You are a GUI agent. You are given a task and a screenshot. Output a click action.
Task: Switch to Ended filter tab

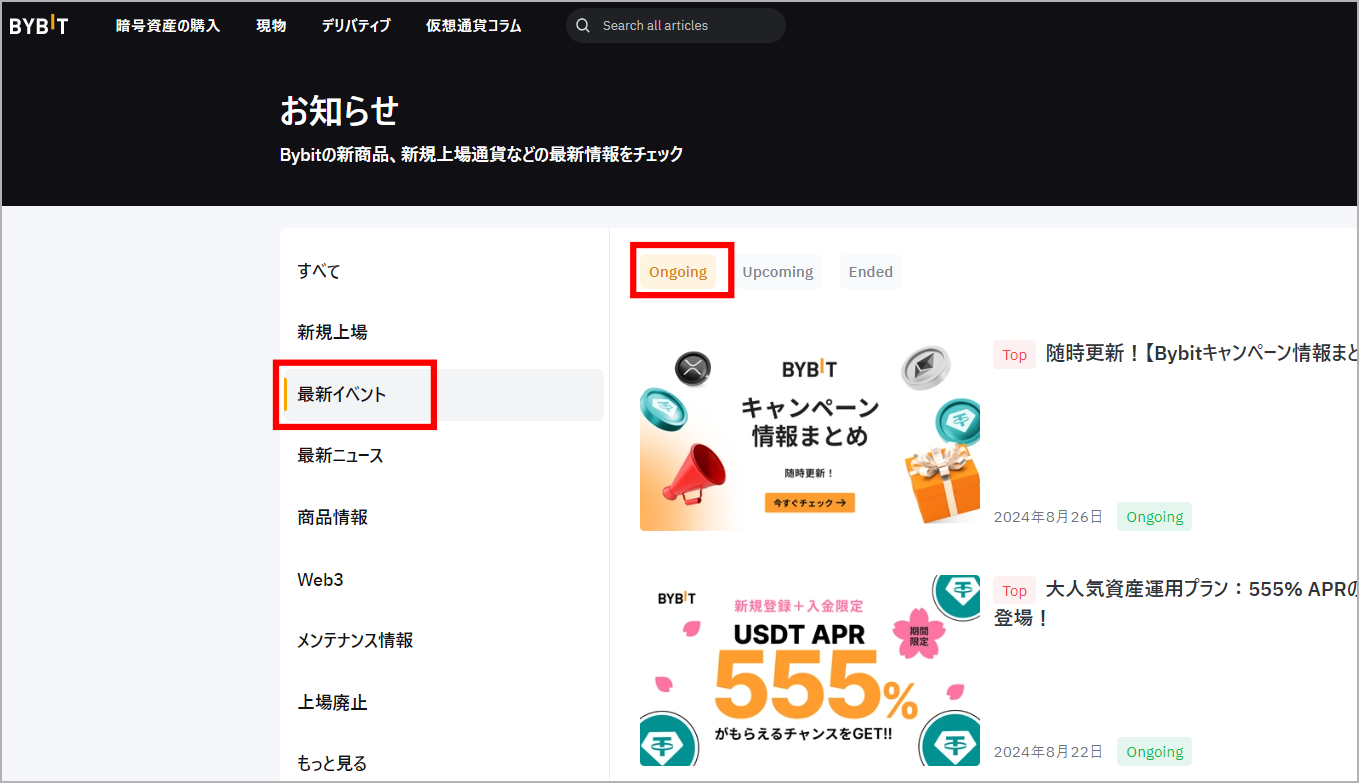(x=871, y=272)
